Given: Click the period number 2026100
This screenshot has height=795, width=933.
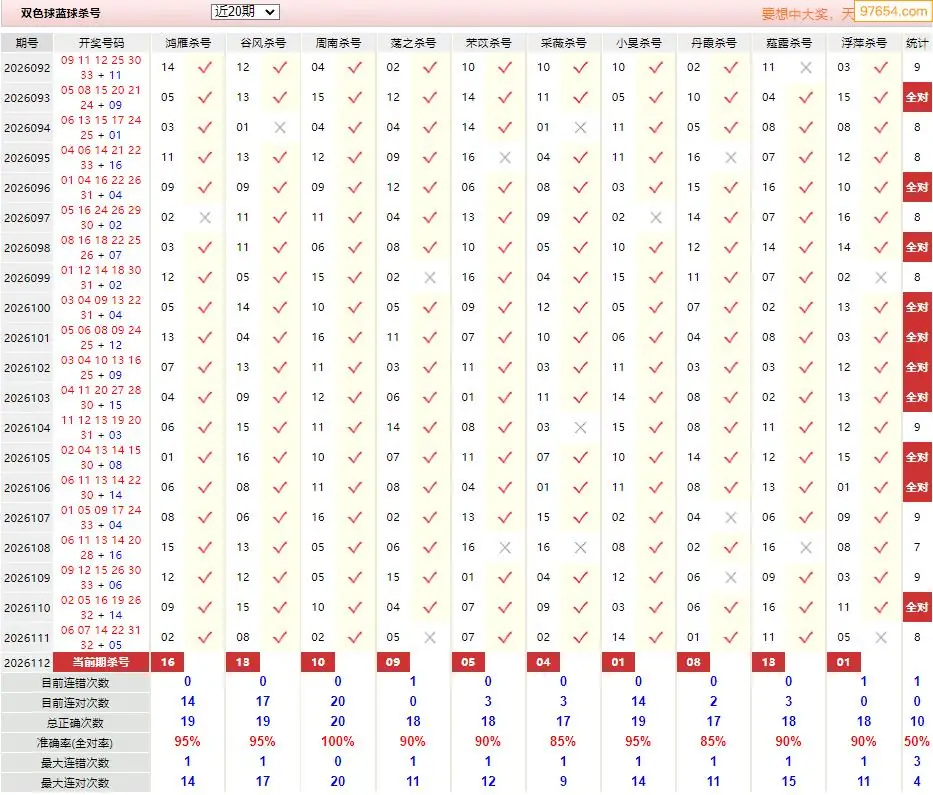Looking at the screenshot, I should pyautogui.click(x=27, y=308).
